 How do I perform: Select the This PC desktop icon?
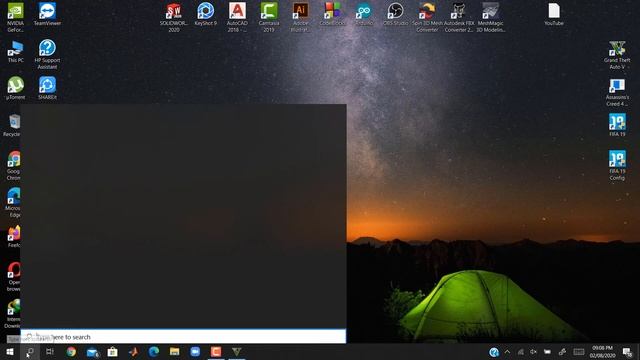16,51
